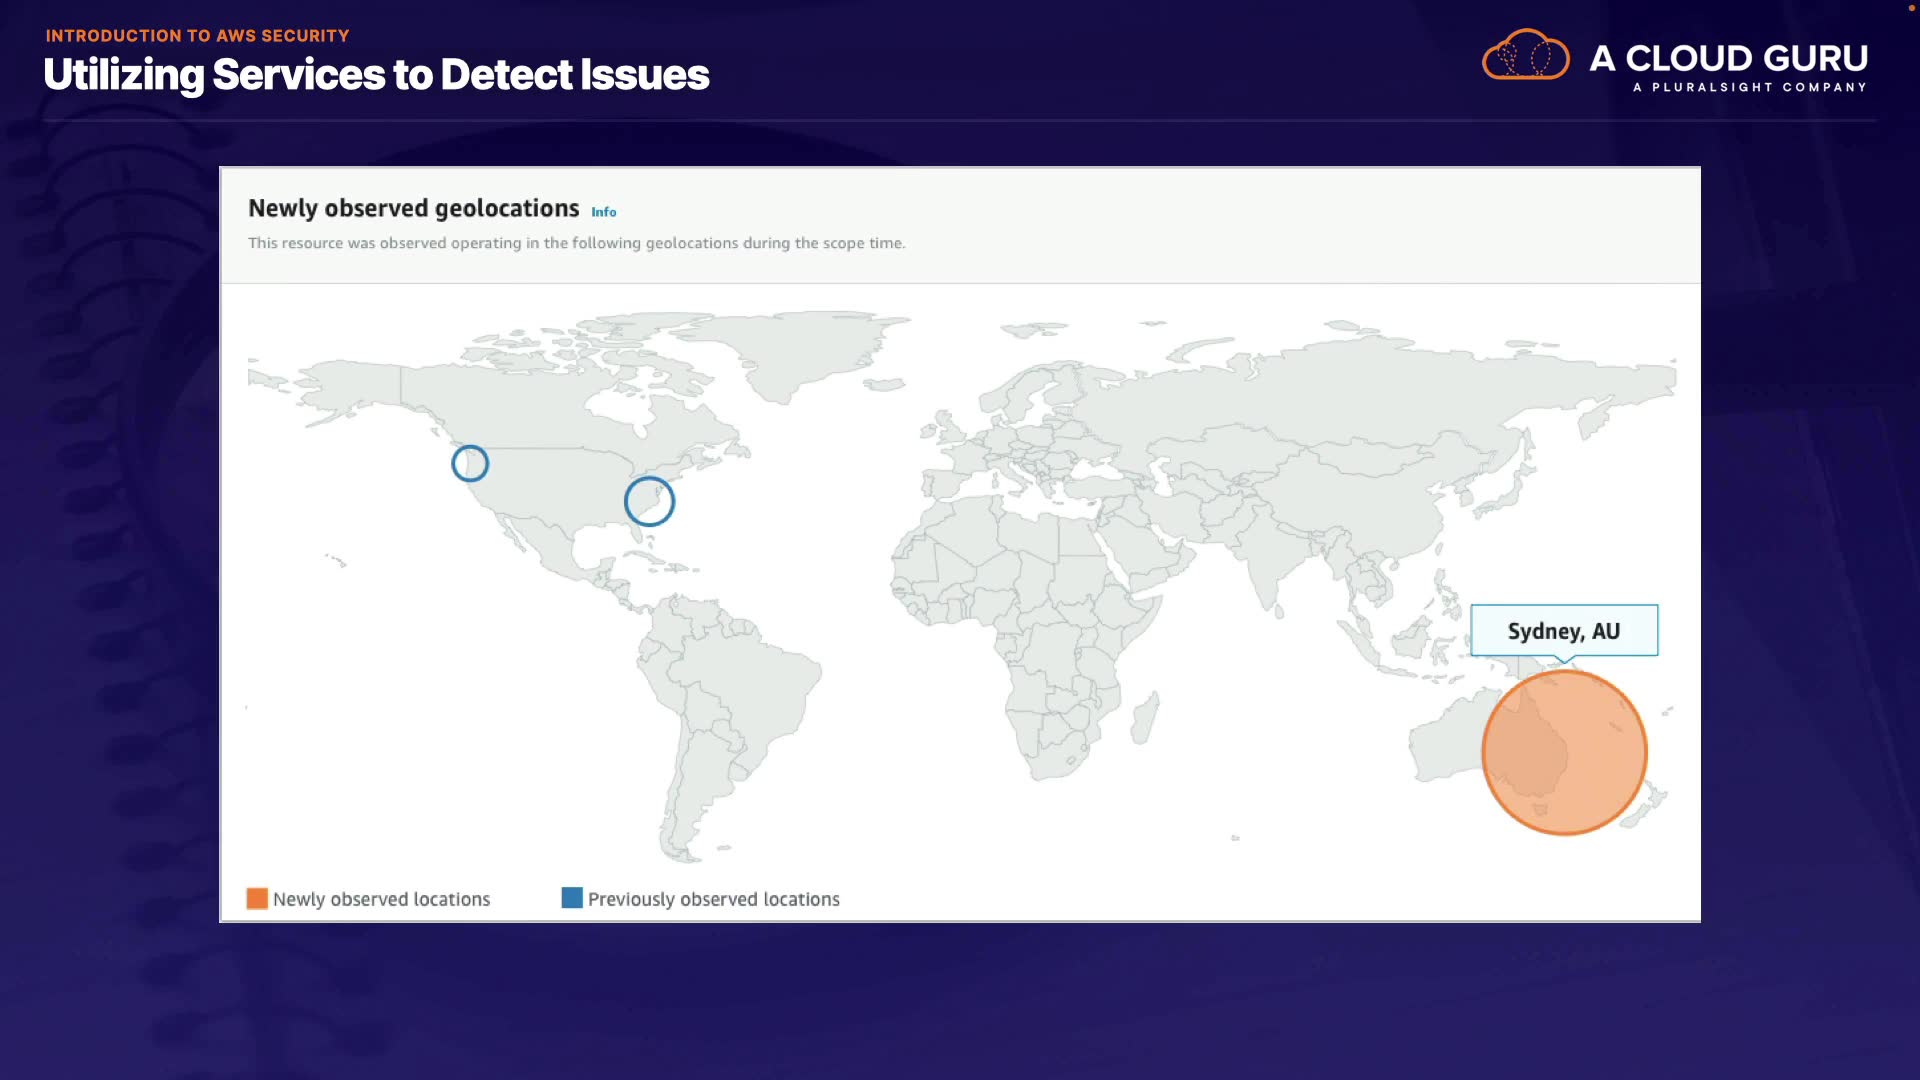Viewport: 1920px width, 1080px height.
Task: Click the A CLOUD GURU brand text
Action: [x=1728, y=58]
